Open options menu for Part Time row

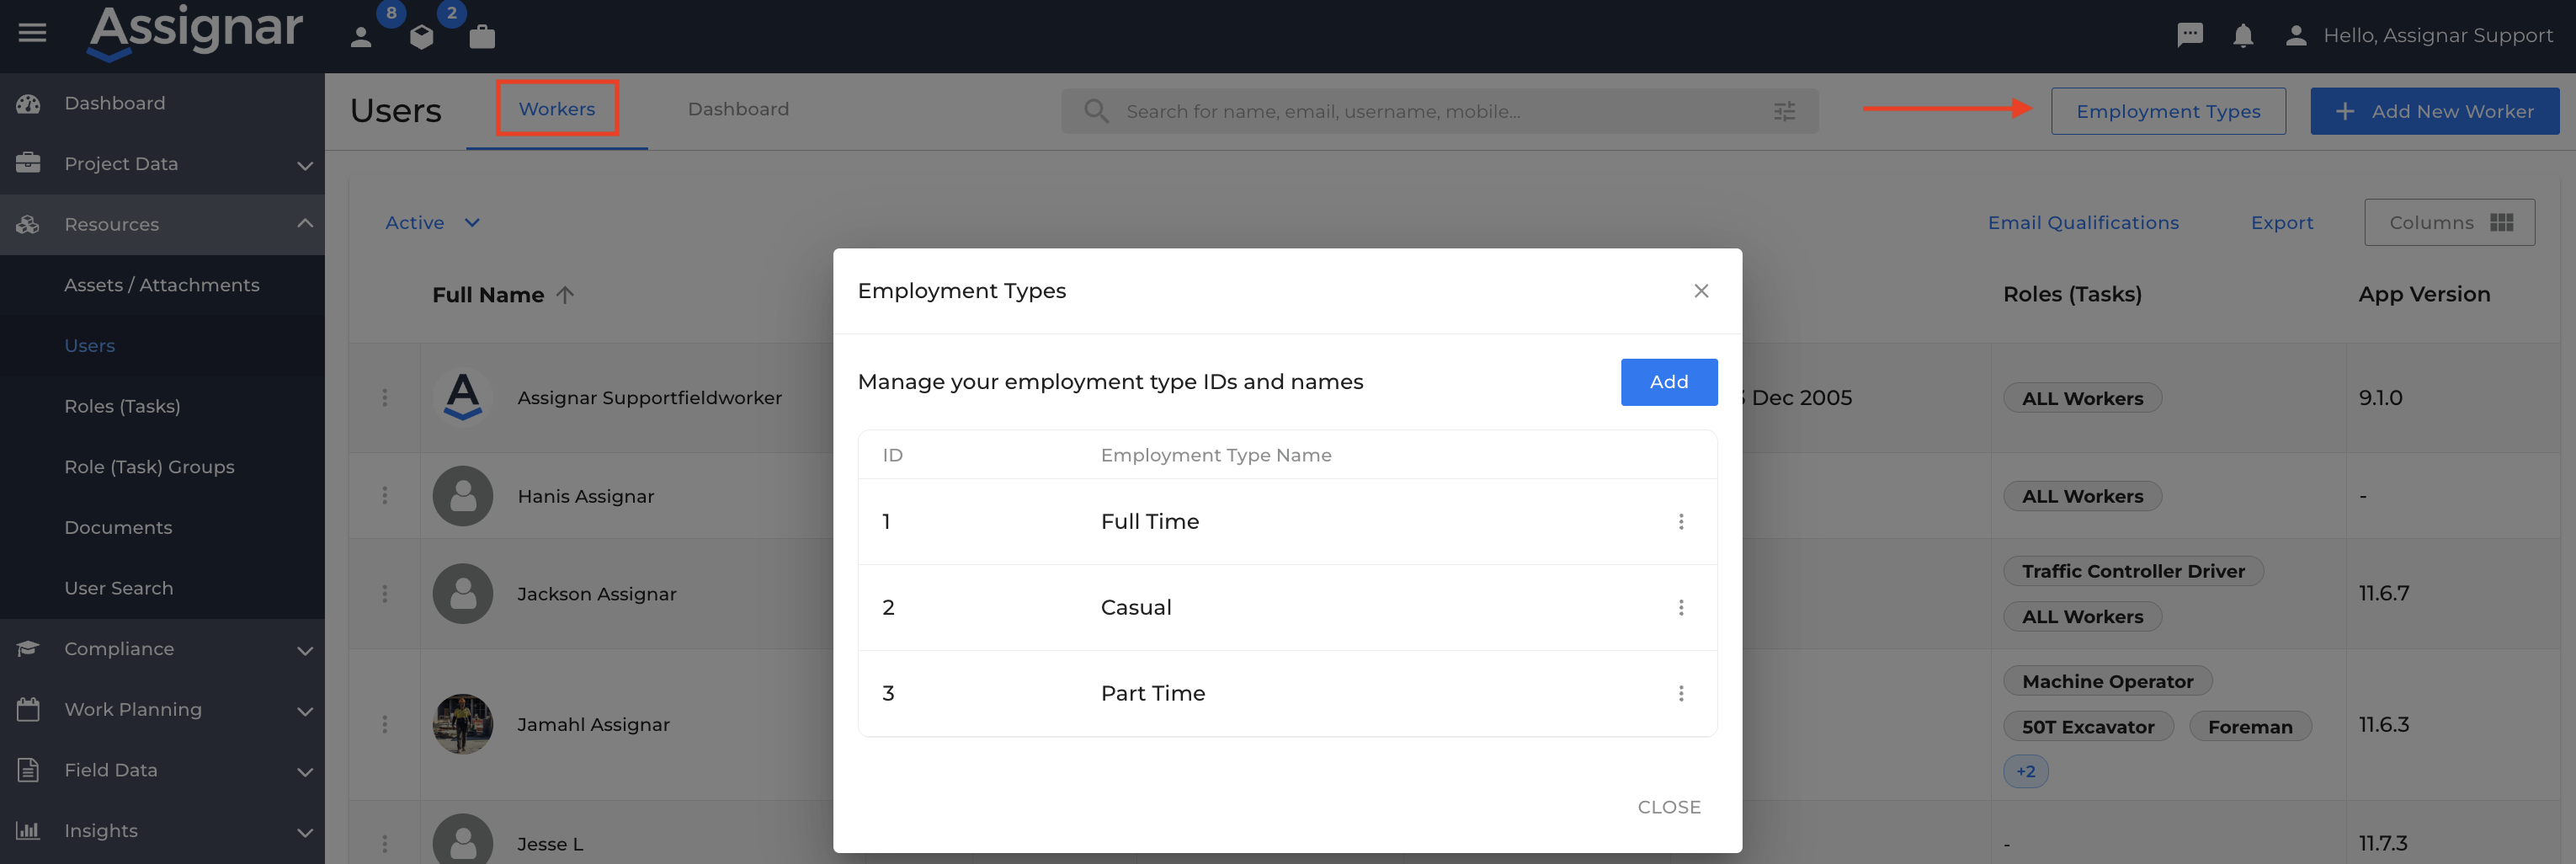(x=1681, y=694)
